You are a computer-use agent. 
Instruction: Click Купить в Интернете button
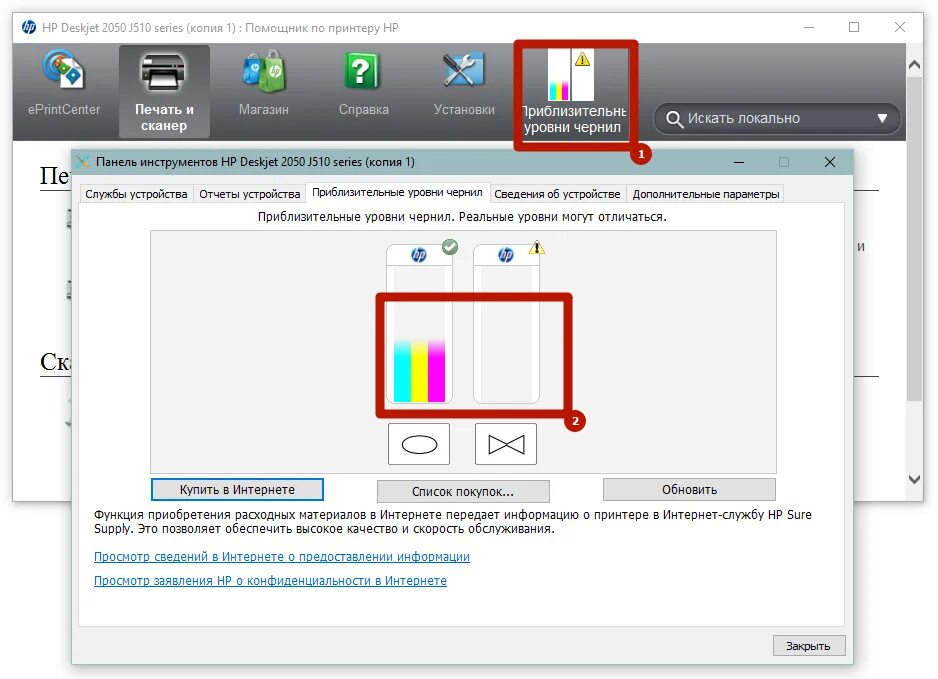[x=237, y=489]
